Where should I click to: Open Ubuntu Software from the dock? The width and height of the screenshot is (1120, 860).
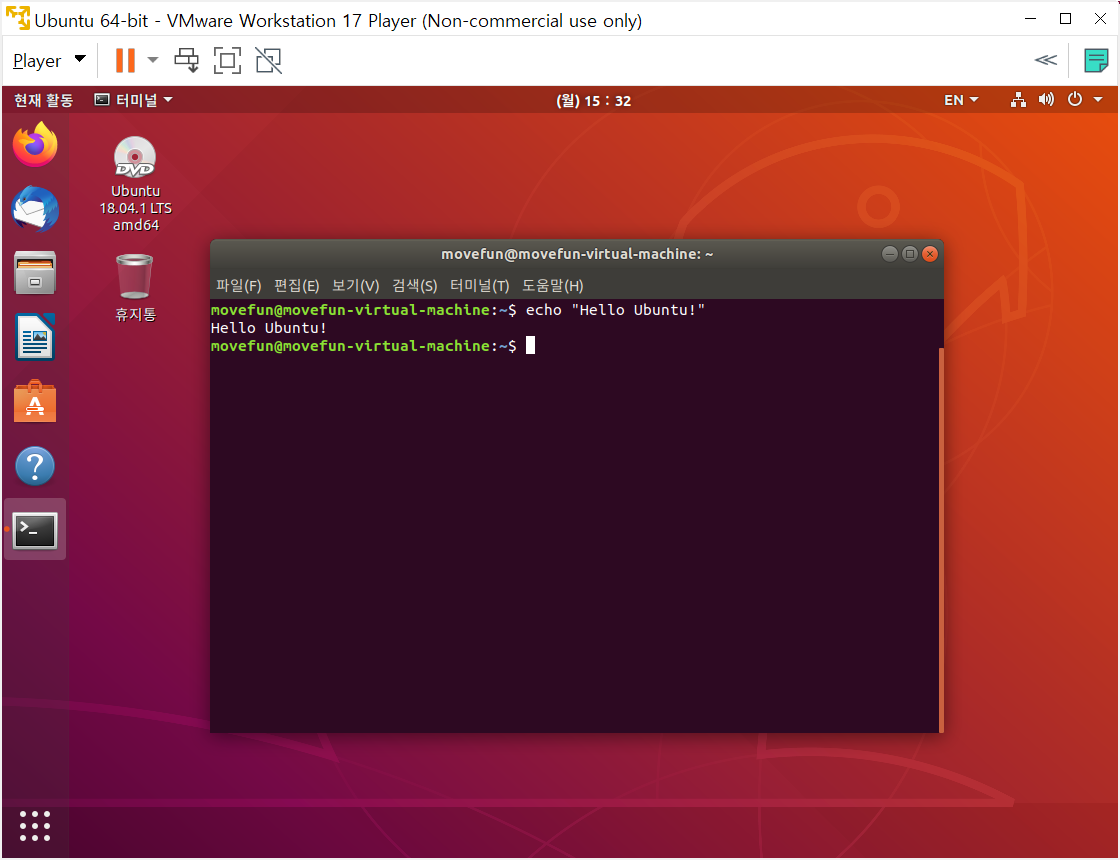(x=35, y=401)
